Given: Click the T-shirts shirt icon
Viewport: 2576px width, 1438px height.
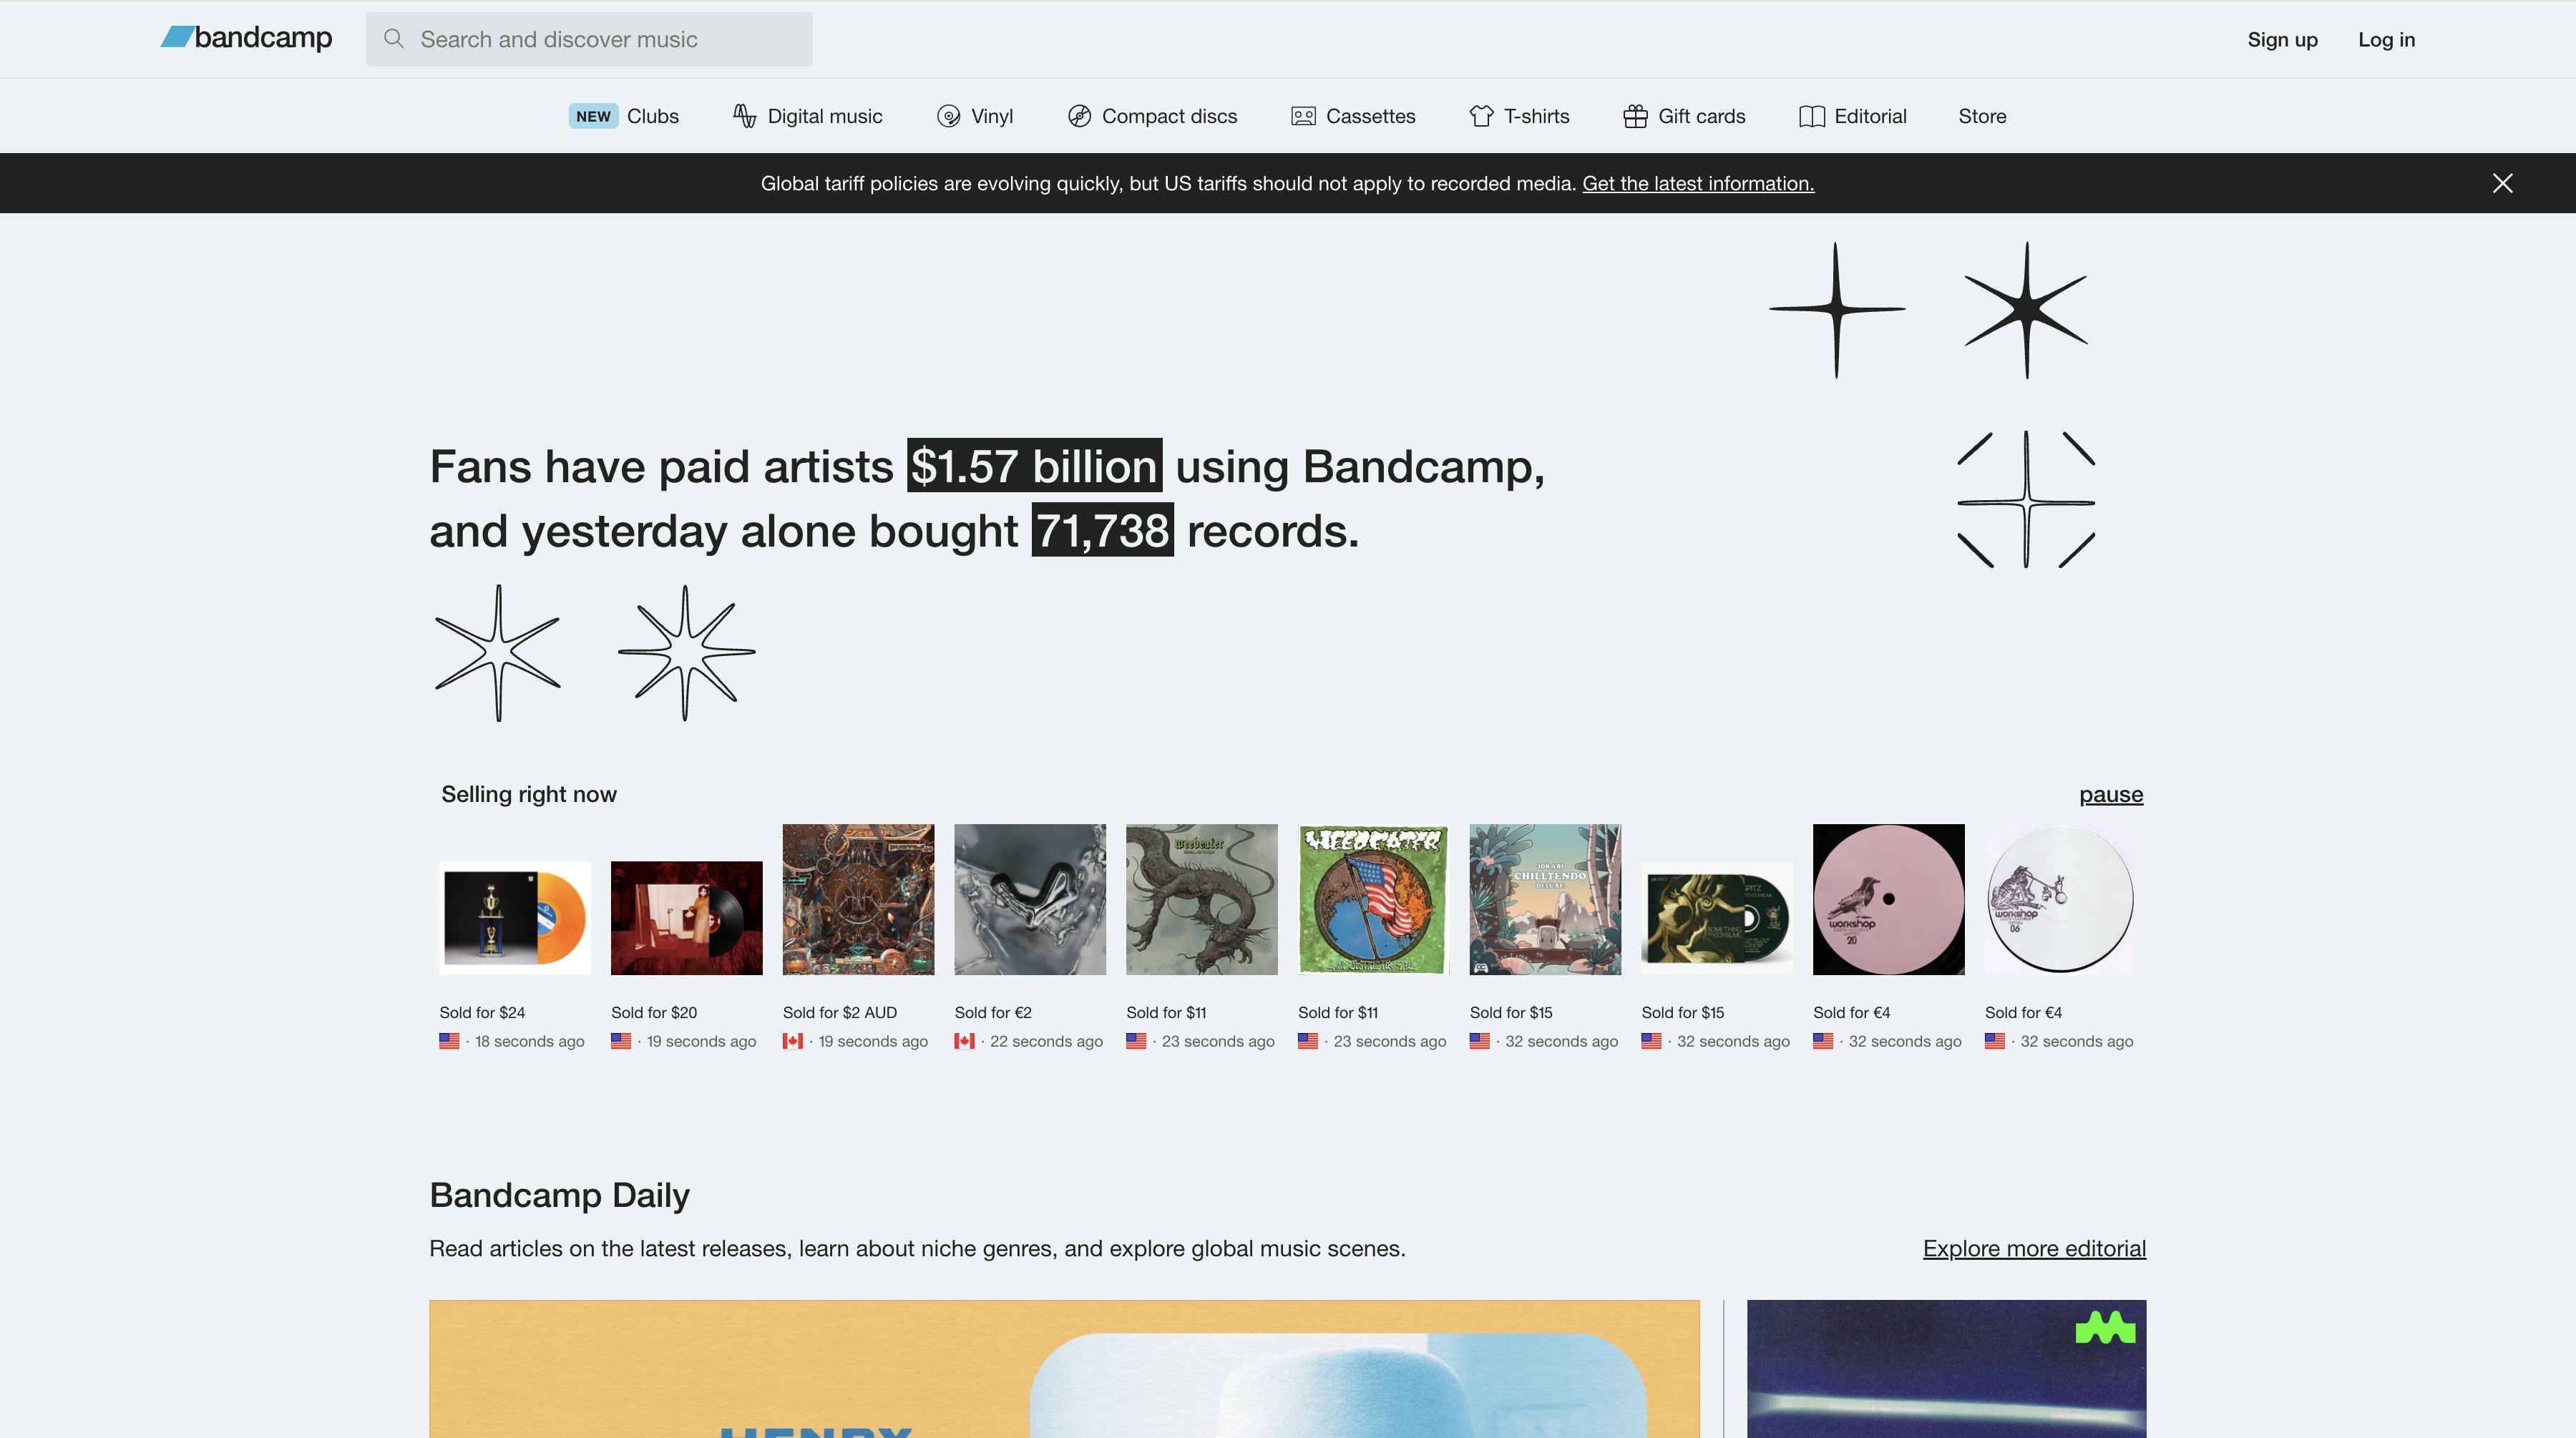Looking at the screenshot, I should point(1481,116).
